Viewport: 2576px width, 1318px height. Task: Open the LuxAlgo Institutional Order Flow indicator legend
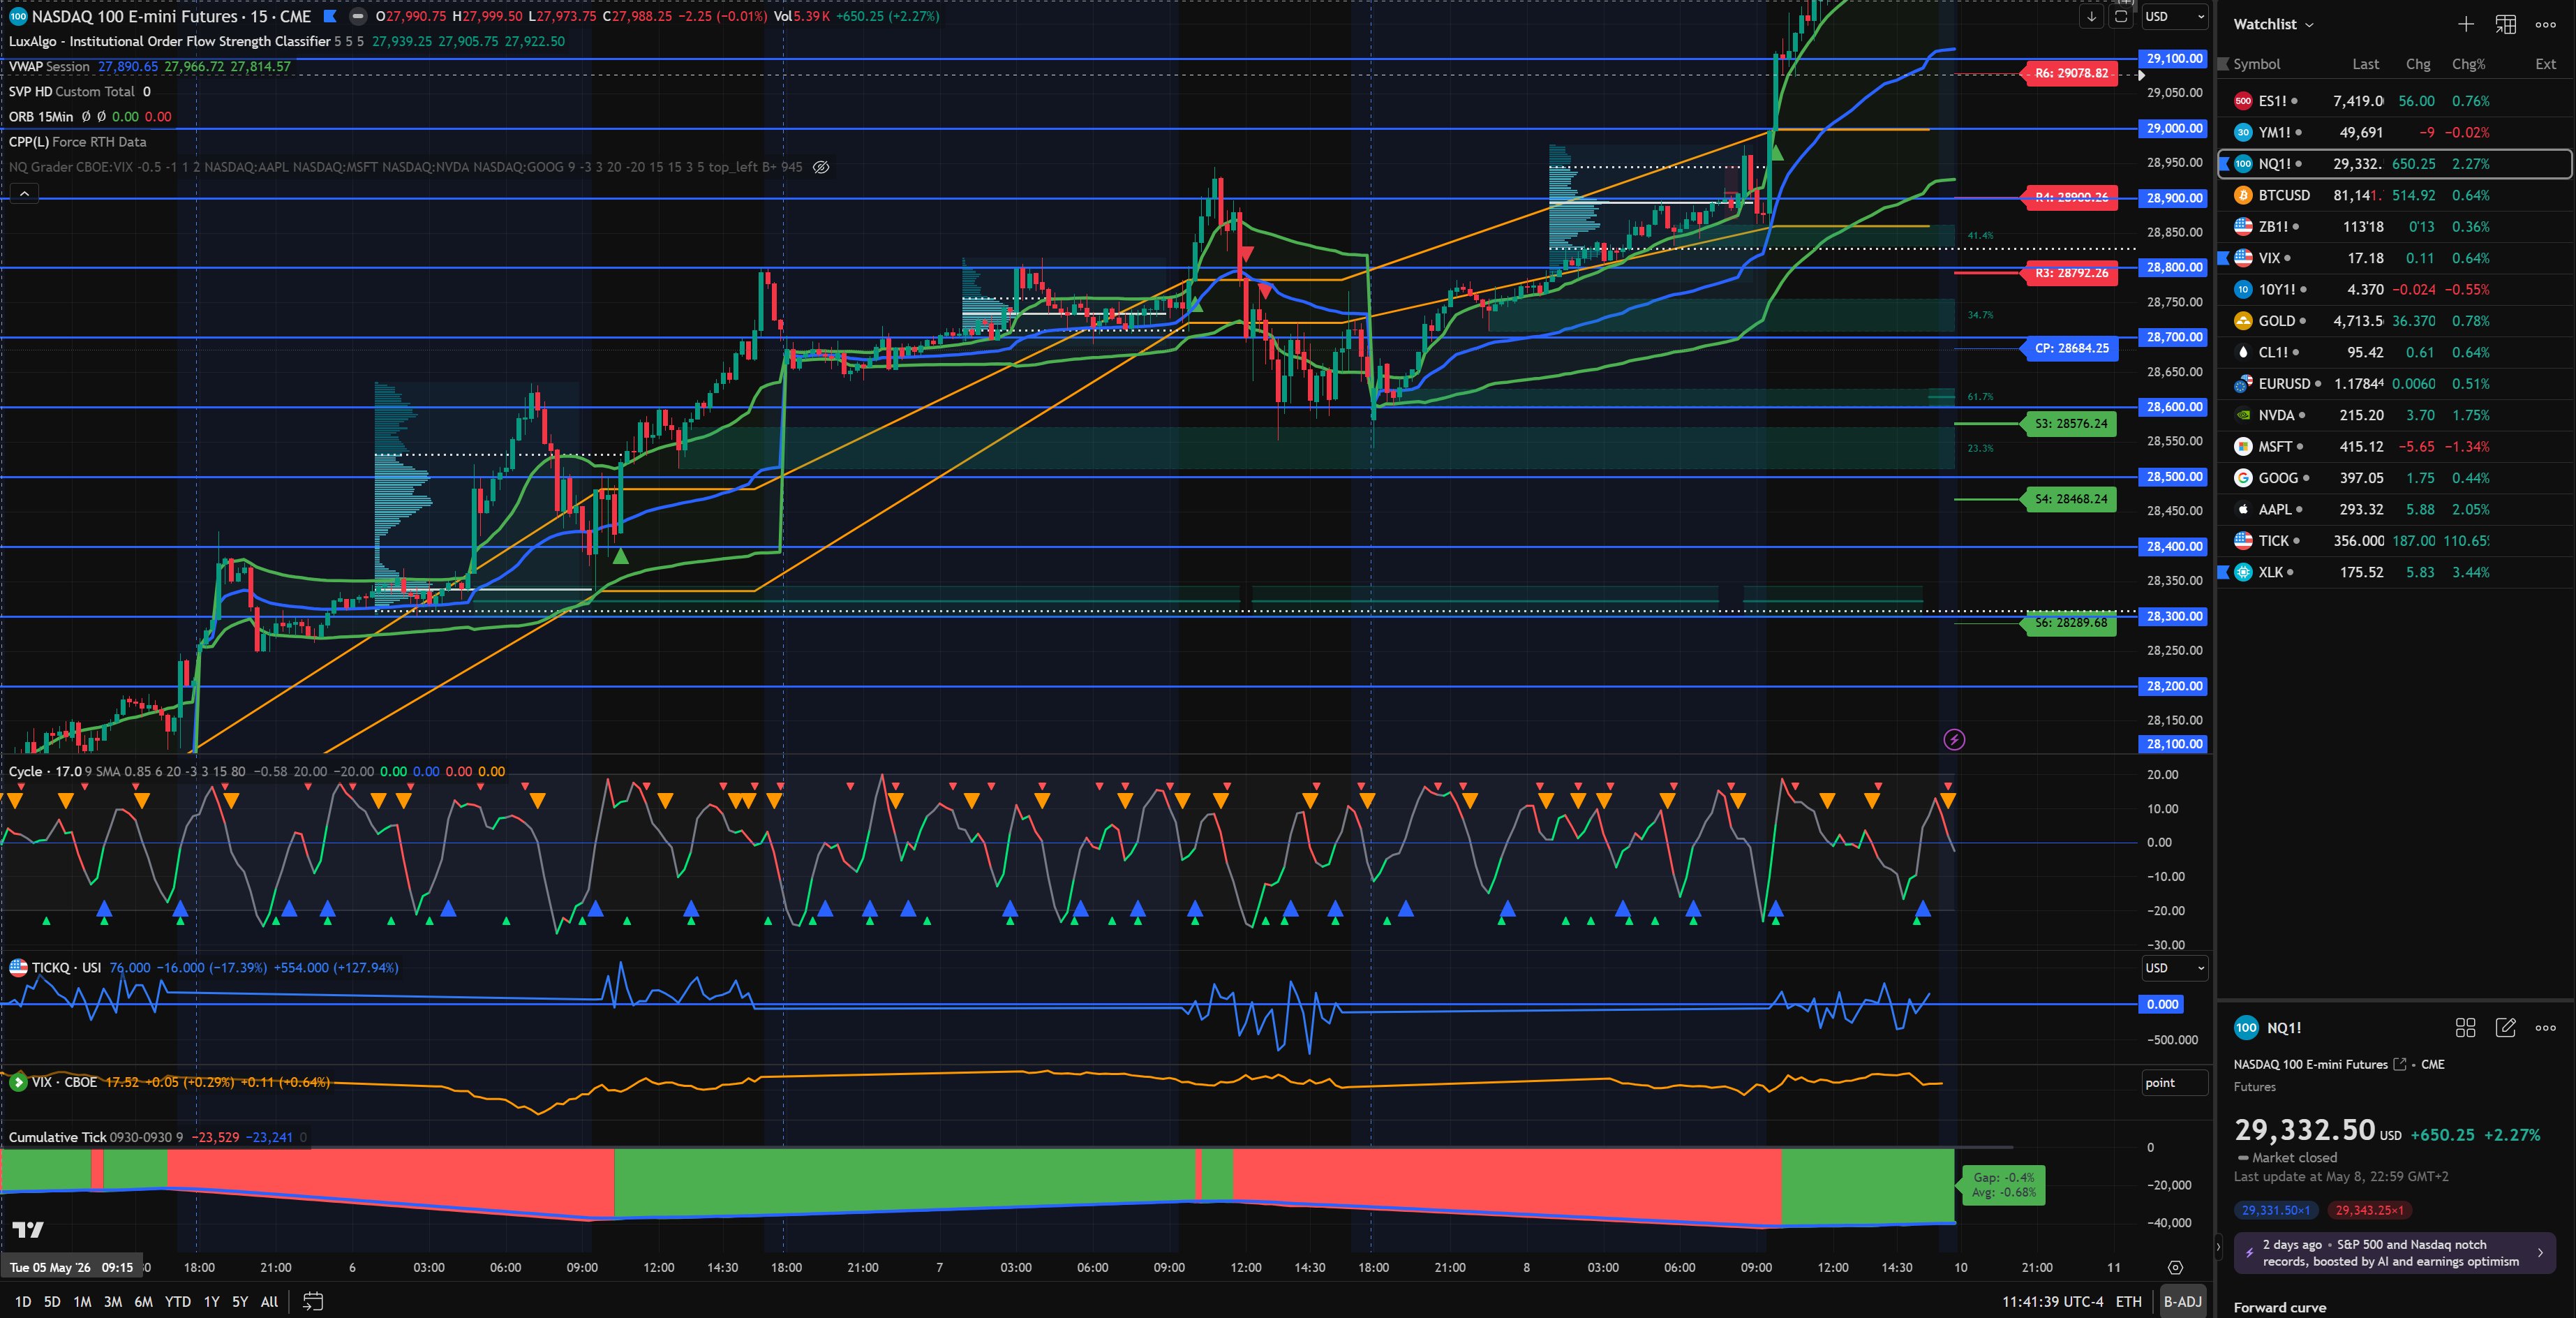(x=170, y=41)
